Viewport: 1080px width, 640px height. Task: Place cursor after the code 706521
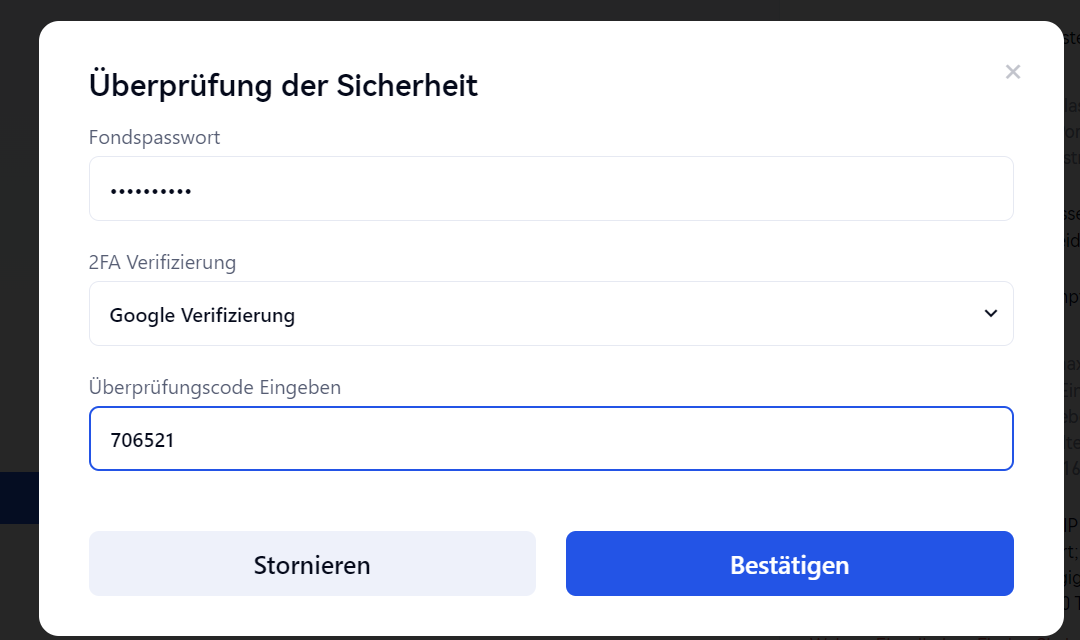(177, 439)
